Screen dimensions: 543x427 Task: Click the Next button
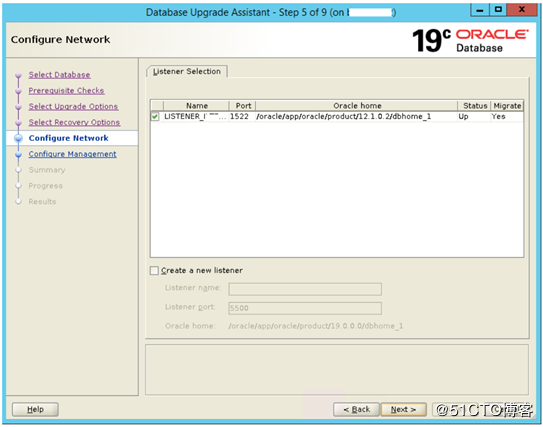pyautogui.click(x=403, y=409)
